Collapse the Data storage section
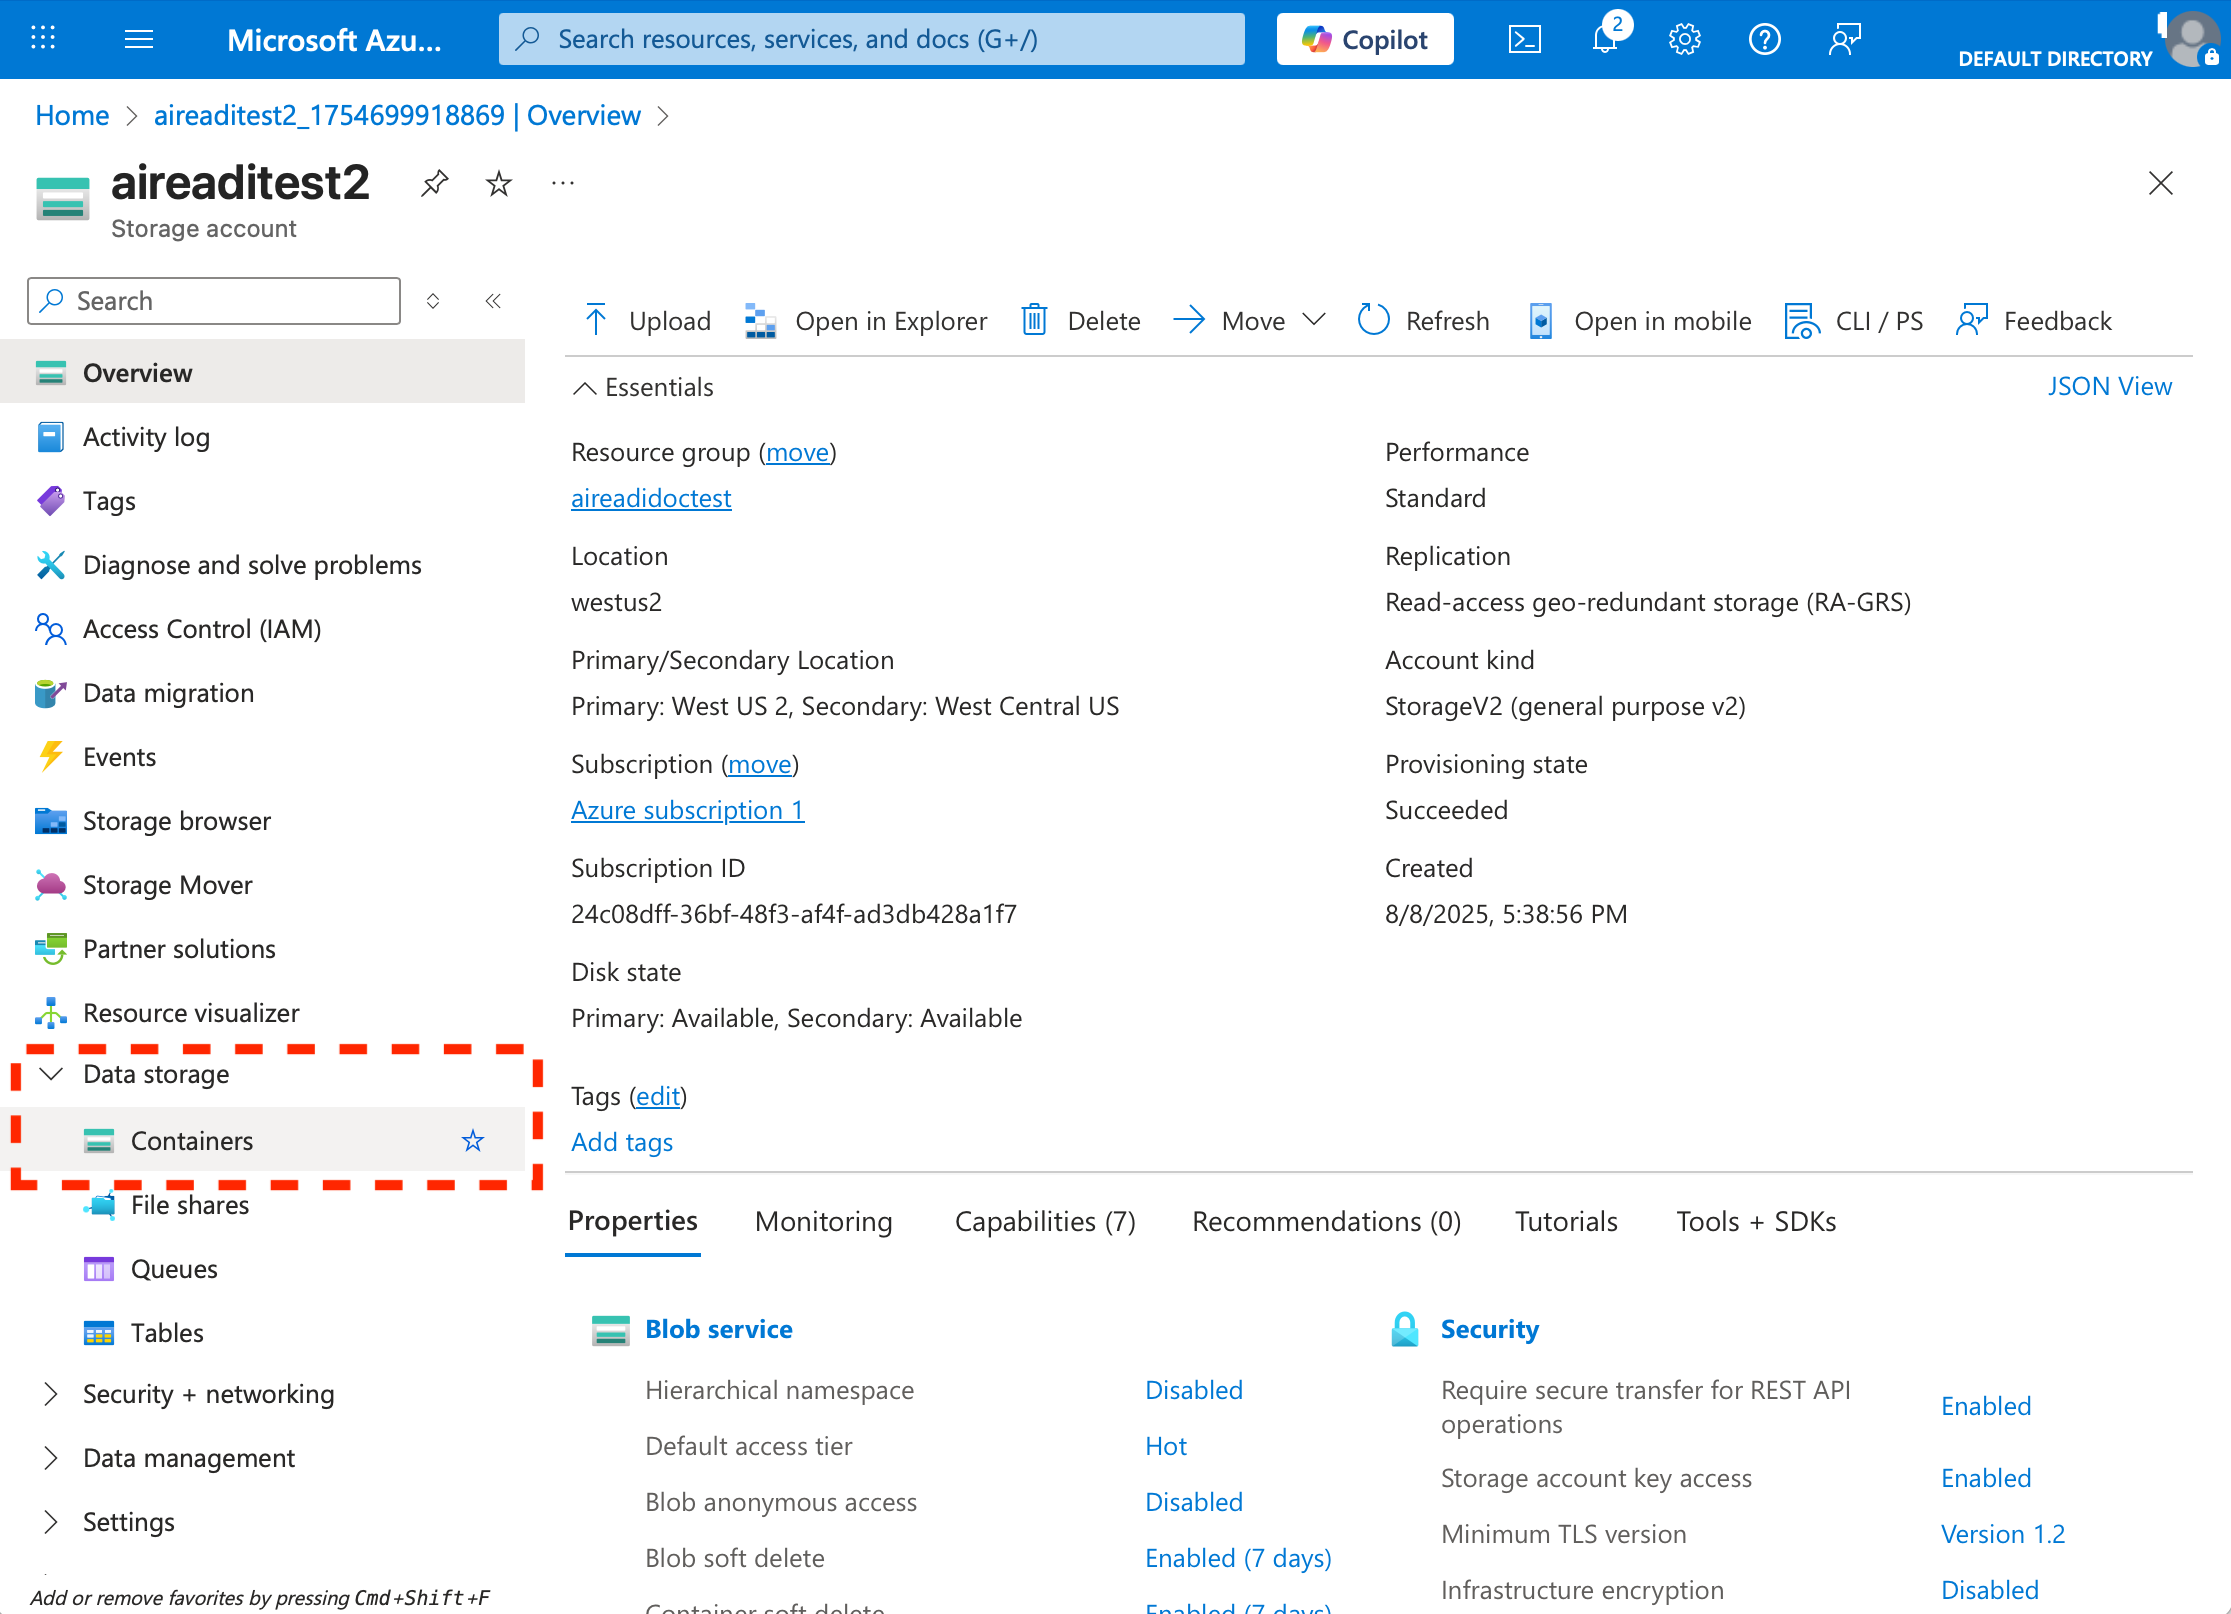The width and height of the screenshot is (2231, 1614). tap(51, 1074)
